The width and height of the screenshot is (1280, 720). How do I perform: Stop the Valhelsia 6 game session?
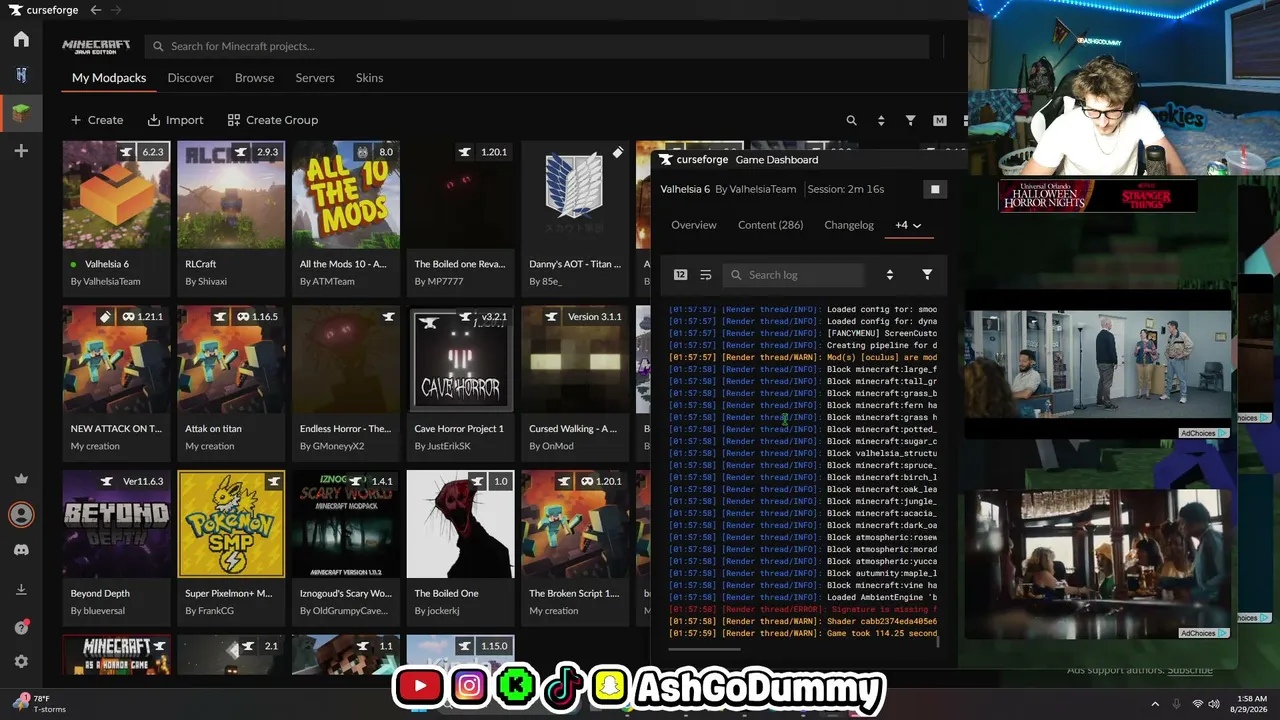tap(935, 189)
